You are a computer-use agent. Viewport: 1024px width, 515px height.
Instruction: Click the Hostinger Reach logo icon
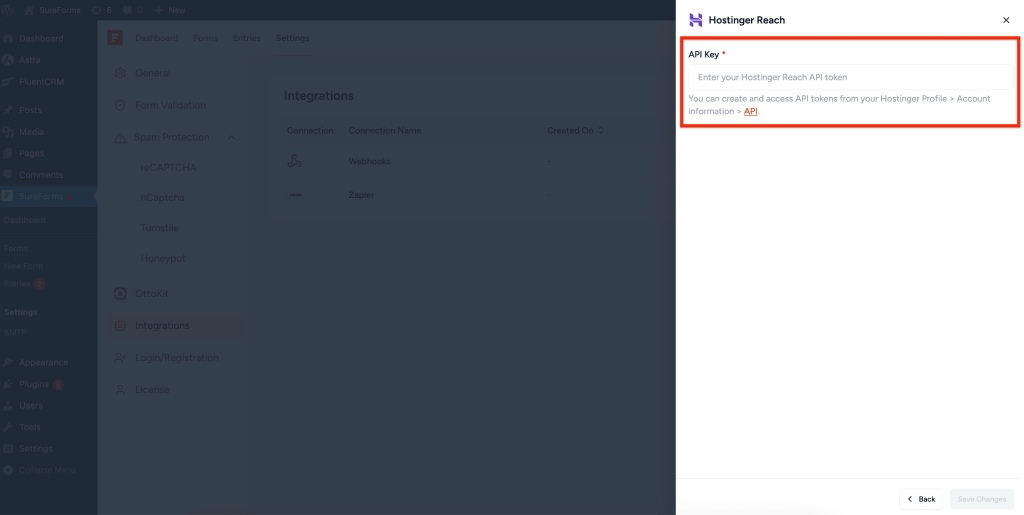696,20
